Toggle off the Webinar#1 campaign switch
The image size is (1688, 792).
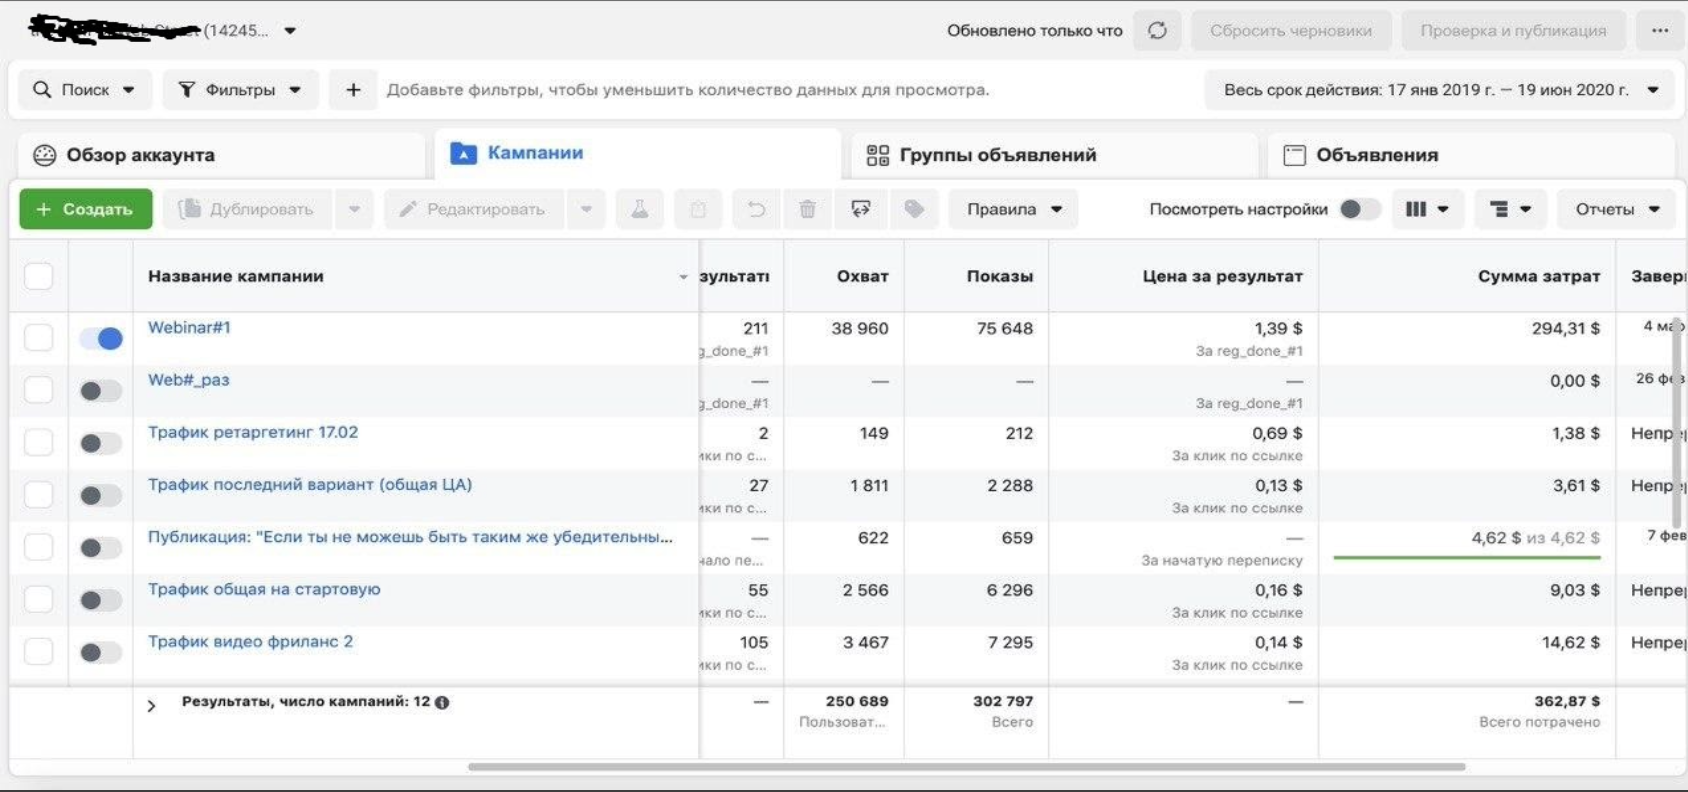[x=101, y=339]
